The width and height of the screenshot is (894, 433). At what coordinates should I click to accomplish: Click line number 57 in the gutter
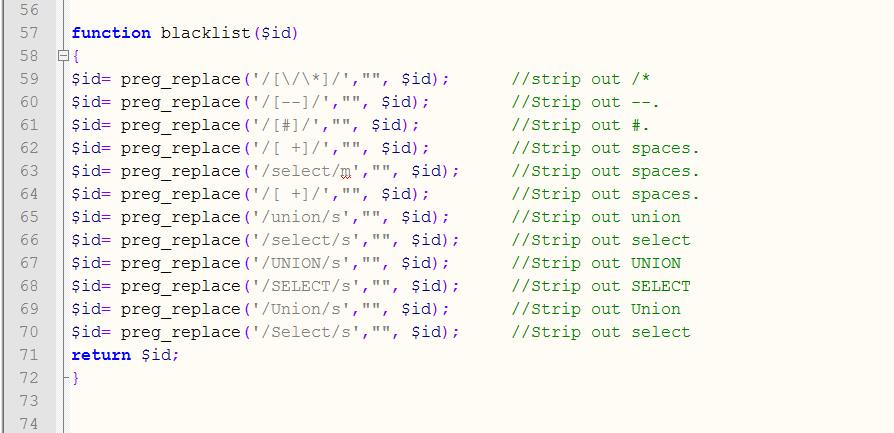[28, 33]
